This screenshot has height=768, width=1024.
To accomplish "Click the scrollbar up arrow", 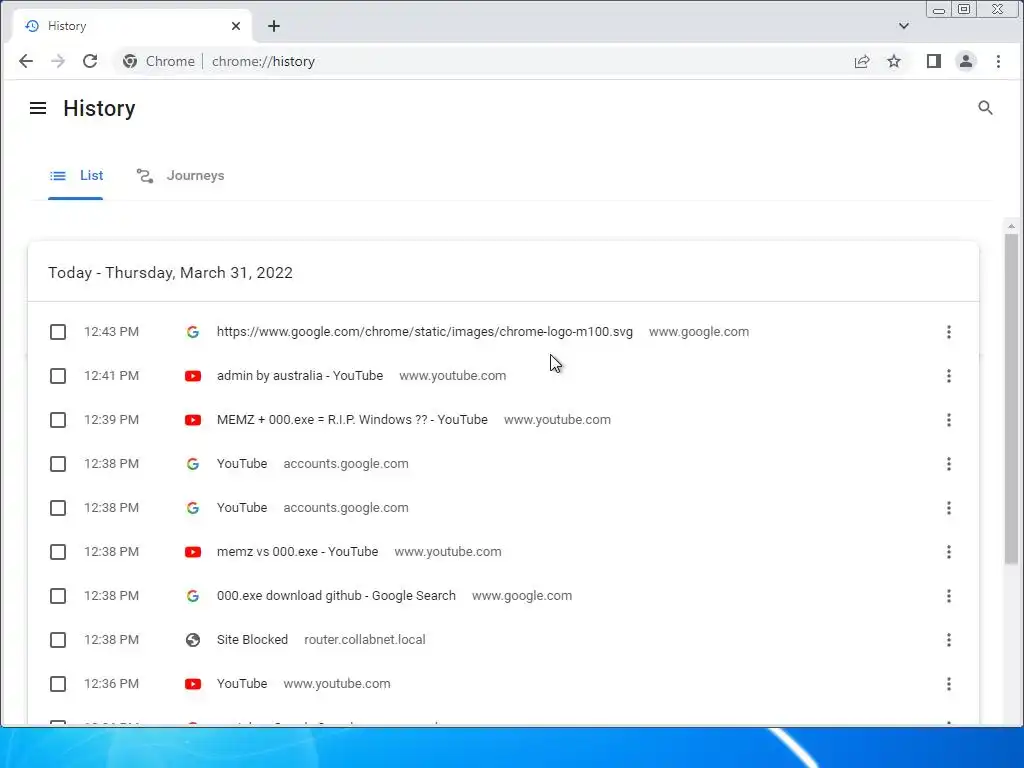I will [1012, 226].
